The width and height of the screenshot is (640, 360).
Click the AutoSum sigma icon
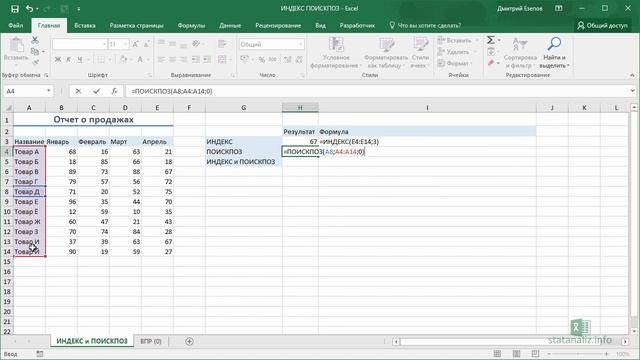[x=491, y=40]
